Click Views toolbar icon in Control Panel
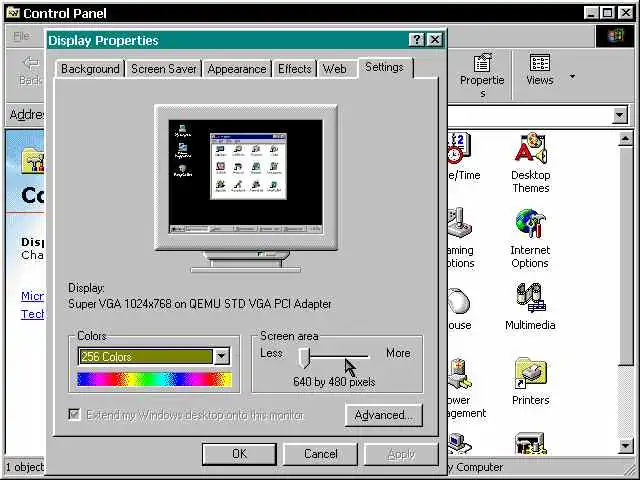Viewport: 640px width, 480px height. tap(540, 70)
